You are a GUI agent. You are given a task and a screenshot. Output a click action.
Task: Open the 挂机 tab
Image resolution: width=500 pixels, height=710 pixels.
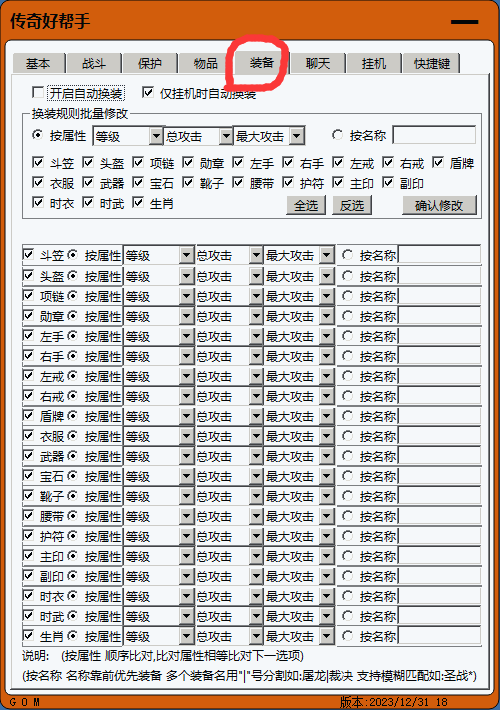(374, 63)
